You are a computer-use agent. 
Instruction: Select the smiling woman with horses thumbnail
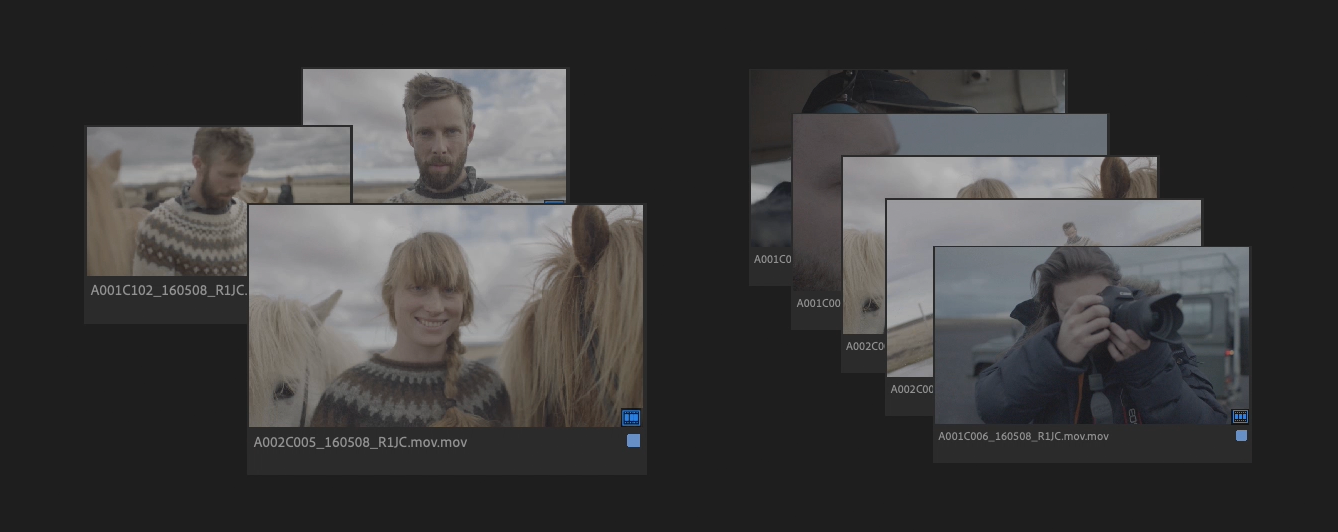point(445,316)
